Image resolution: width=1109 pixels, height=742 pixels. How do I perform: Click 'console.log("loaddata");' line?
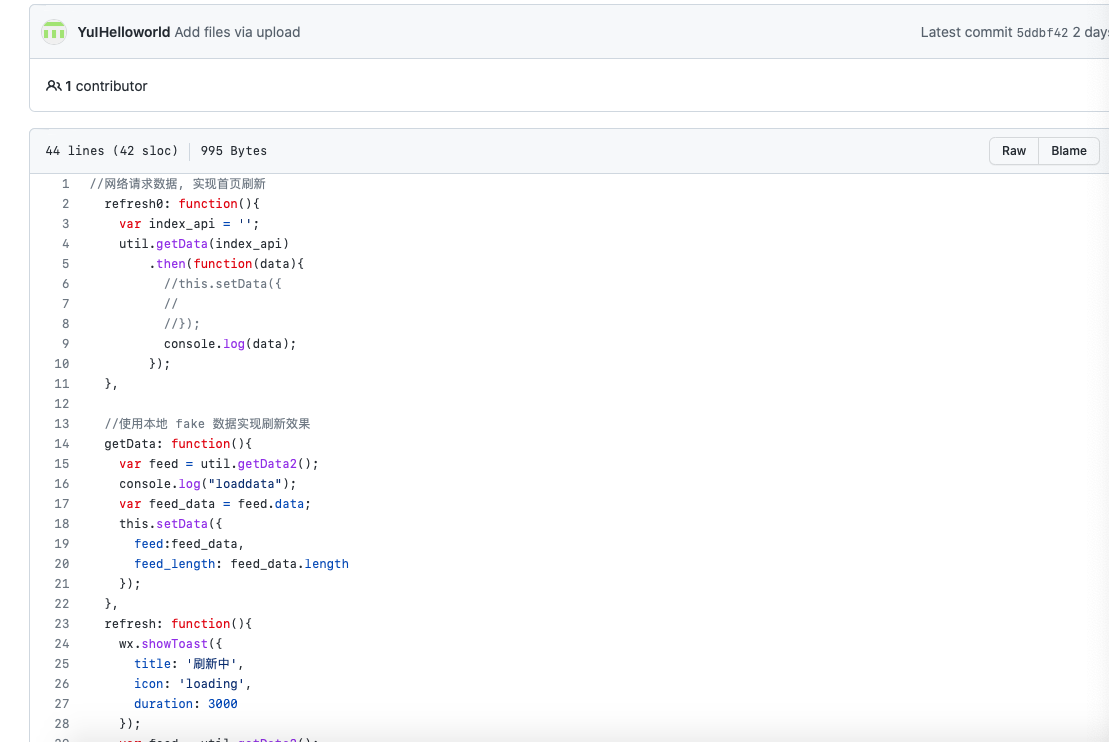[x=208, y=484]
